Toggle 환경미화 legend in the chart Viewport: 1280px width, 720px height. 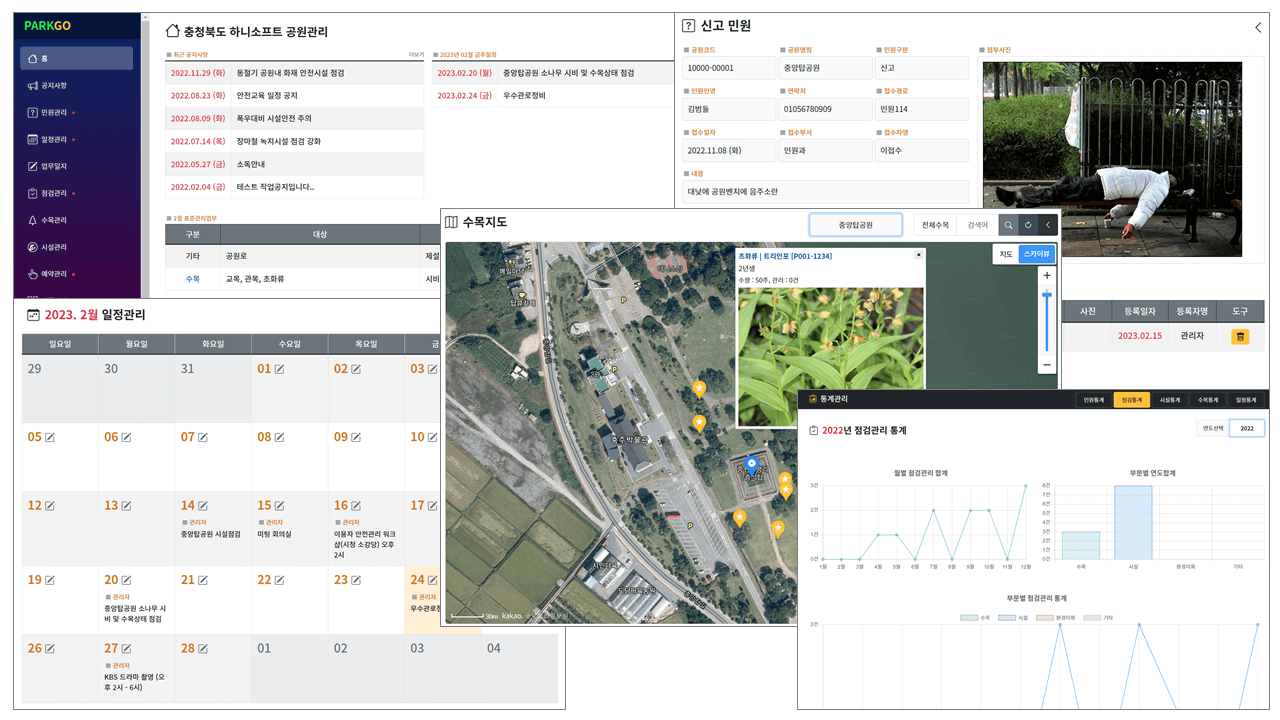(1058, 618)
